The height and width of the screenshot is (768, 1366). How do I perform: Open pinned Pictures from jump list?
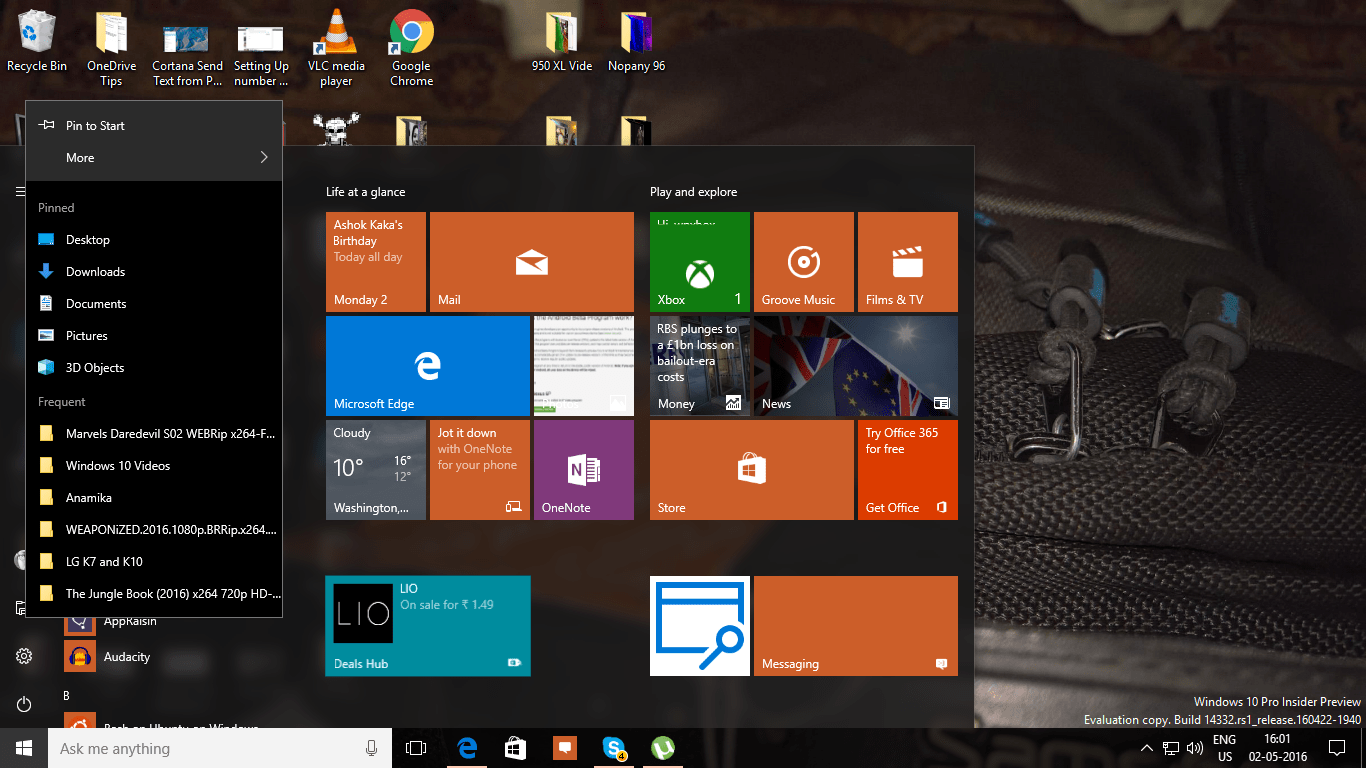pyautogui.click(x=154, y=335)
